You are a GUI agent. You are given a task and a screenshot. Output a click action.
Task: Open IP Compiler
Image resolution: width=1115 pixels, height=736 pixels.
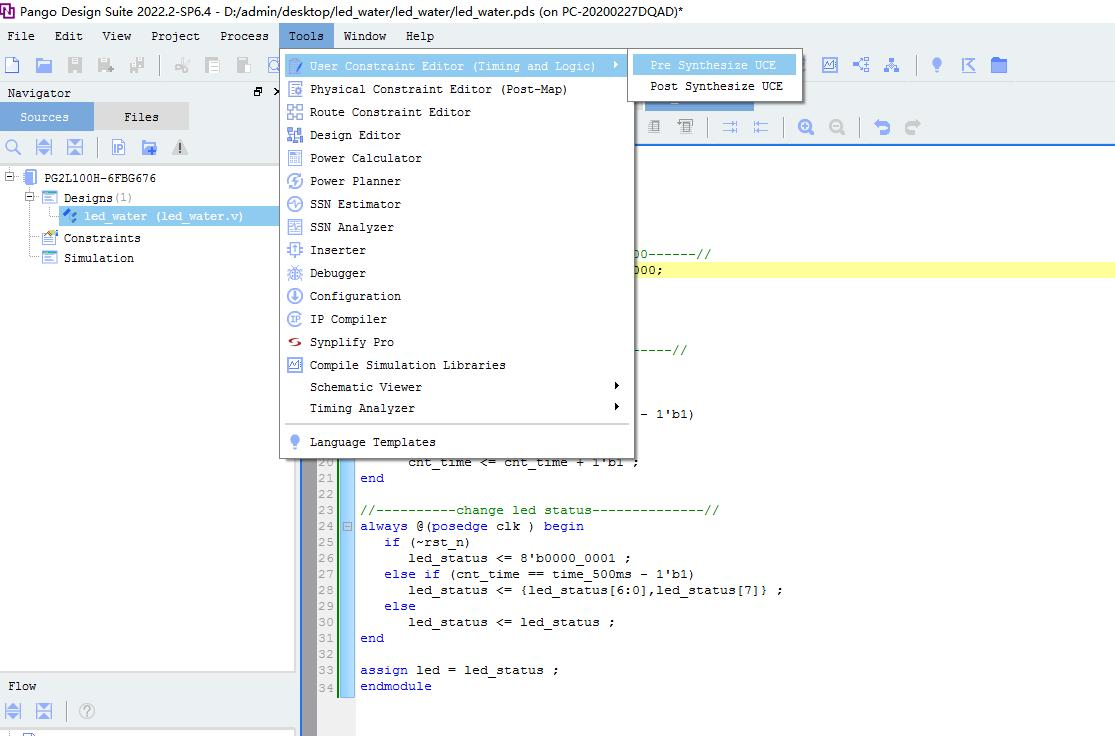(456, 319)
